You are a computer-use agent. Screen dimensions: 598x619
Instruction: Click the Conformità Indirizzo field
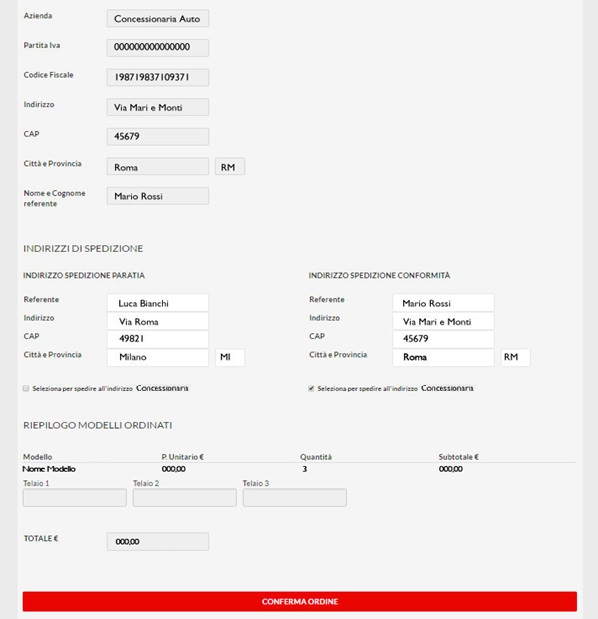click(x=443, y=321)
